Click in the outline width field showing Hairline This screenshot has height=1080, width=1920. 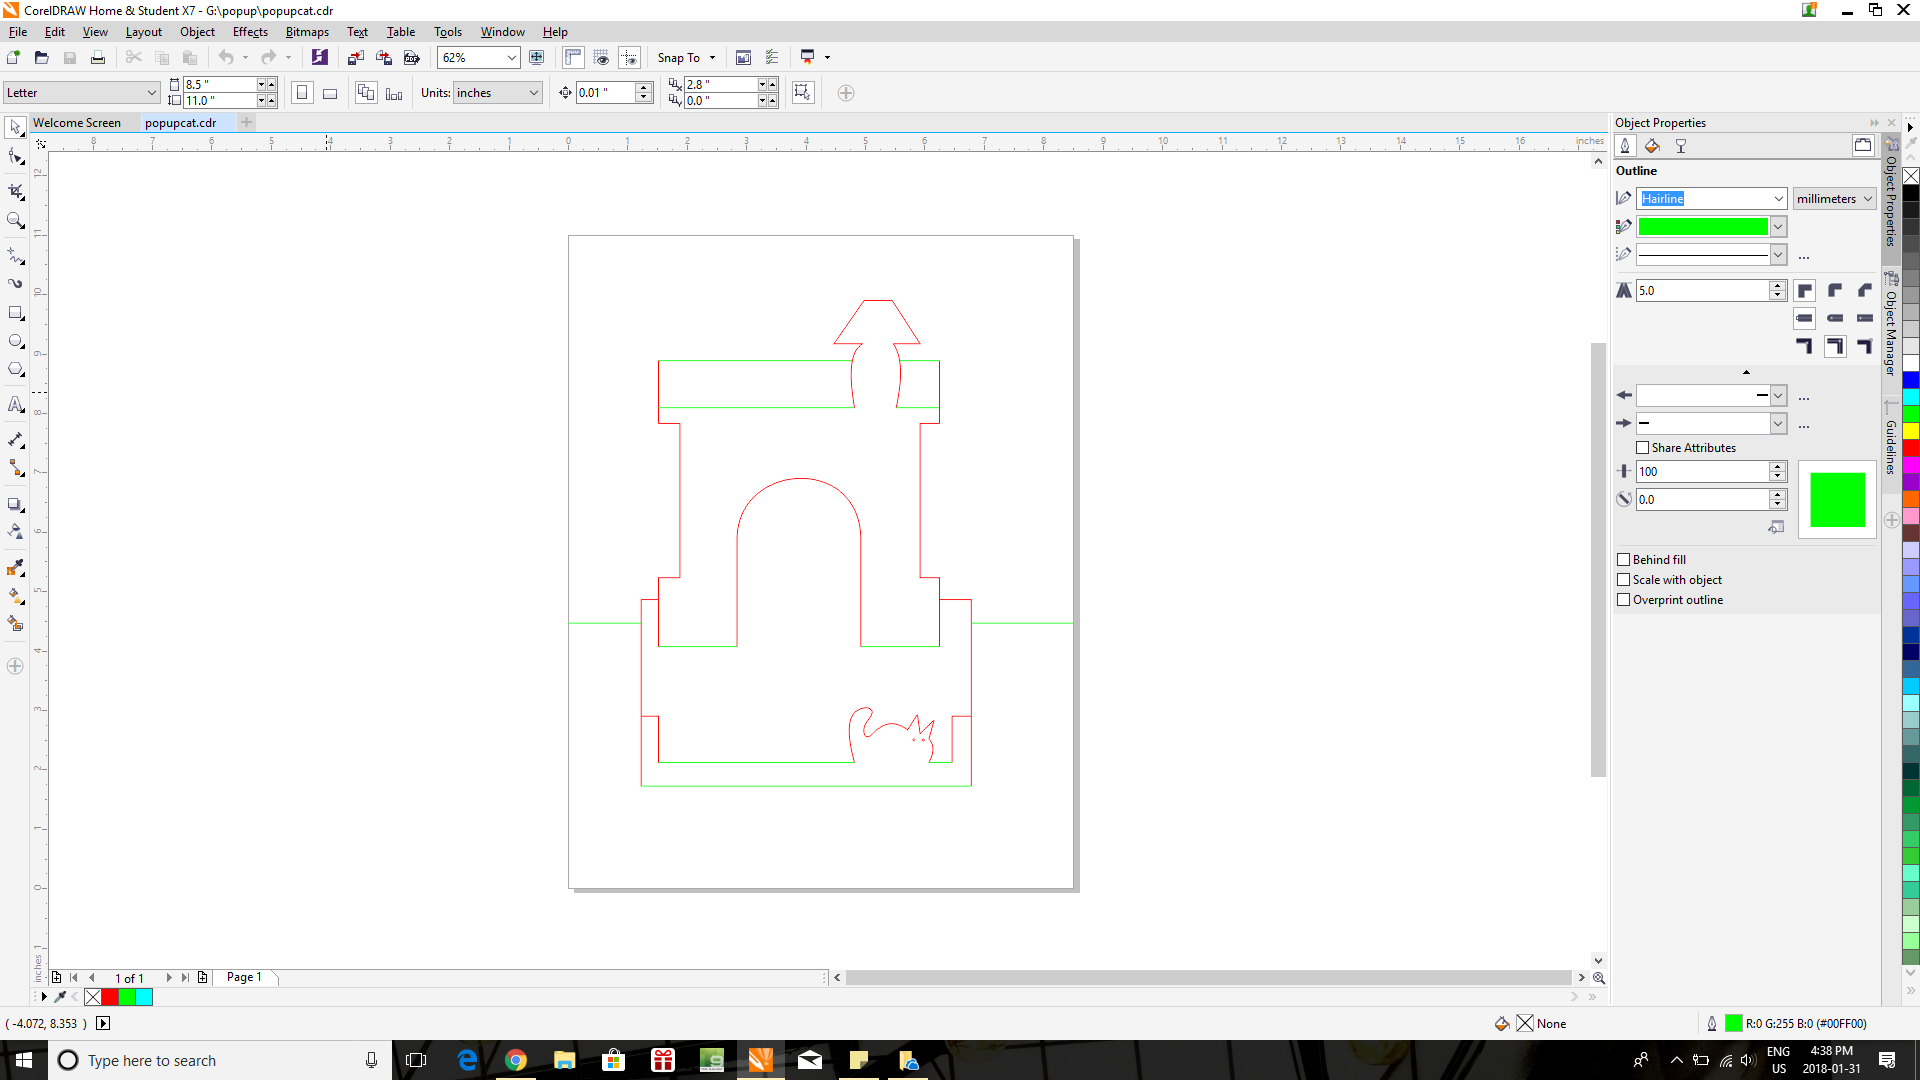[x=1700, y=198]
